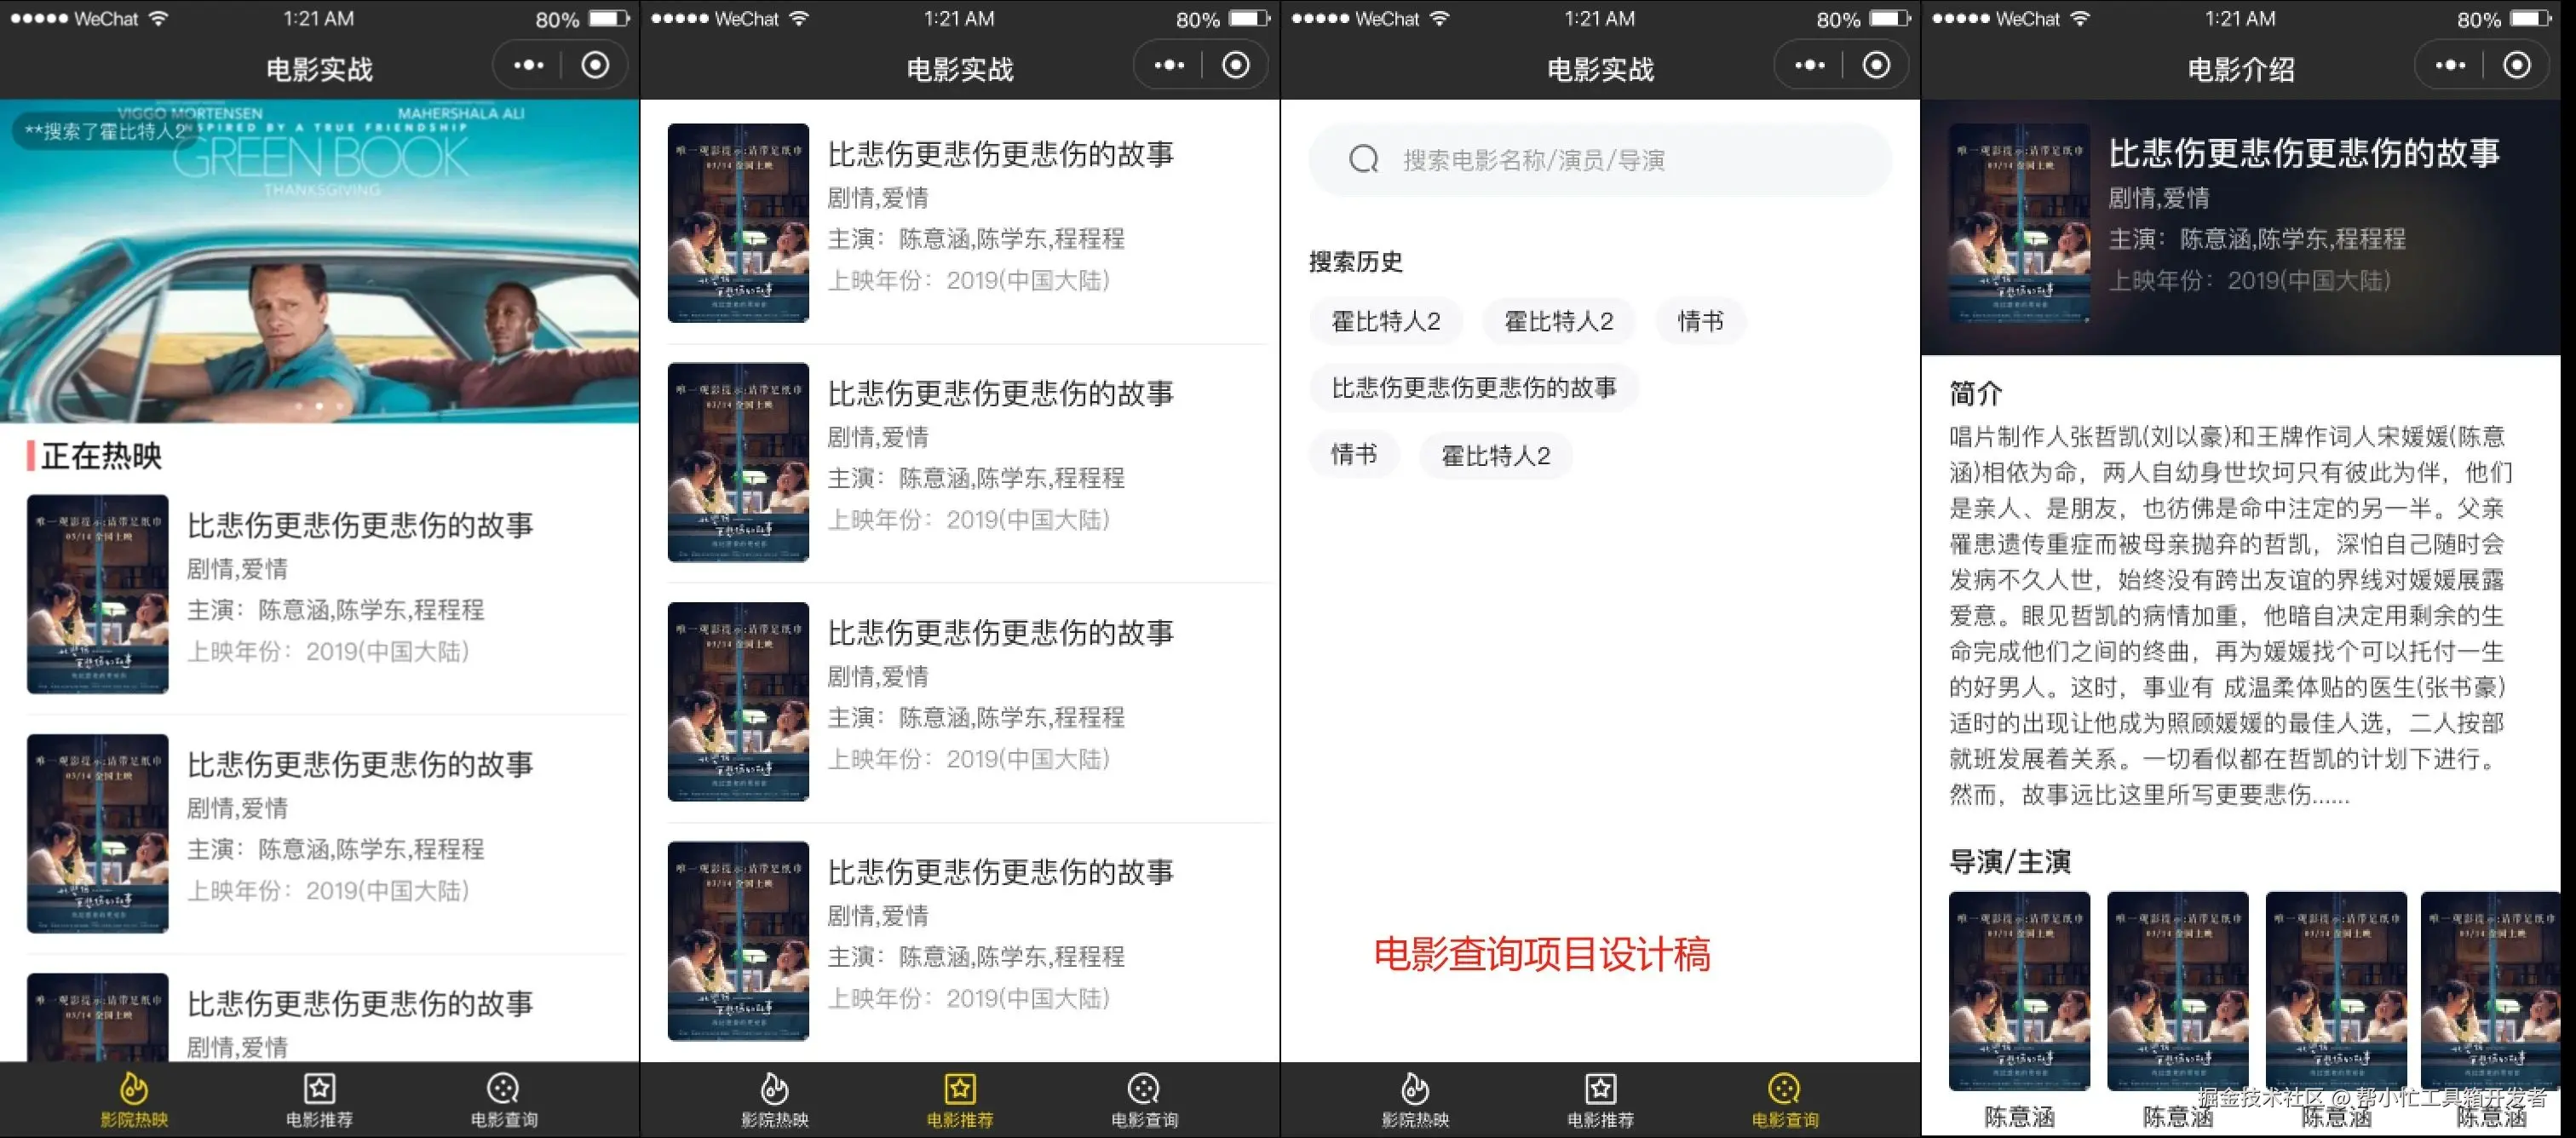
Task: Tap the first 陈意涵 cast photo
Action: pyautogui.click(x=2018, y=990)
